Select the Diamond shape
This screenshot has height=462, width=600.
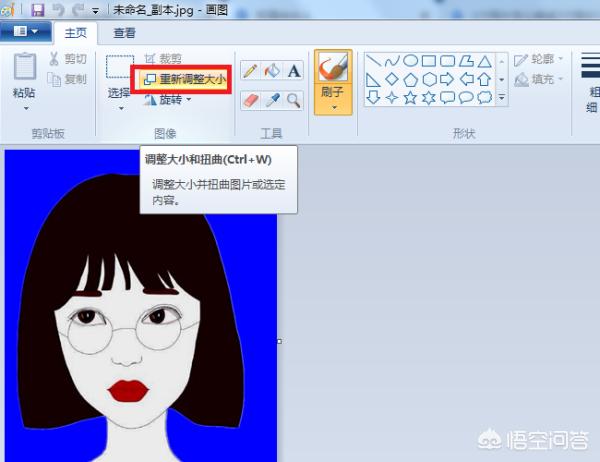tap(392, 79)
